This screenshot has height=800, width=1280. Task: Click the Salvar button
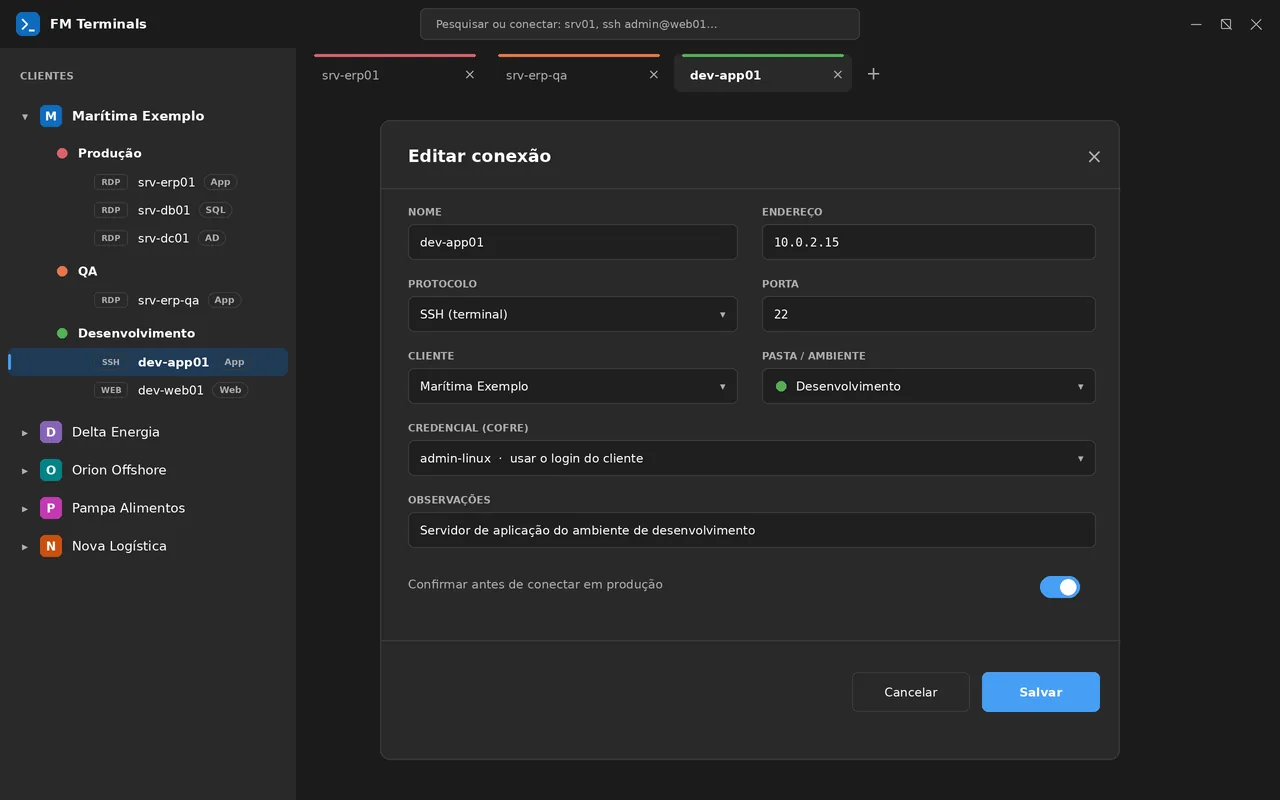click(1041, 692)
